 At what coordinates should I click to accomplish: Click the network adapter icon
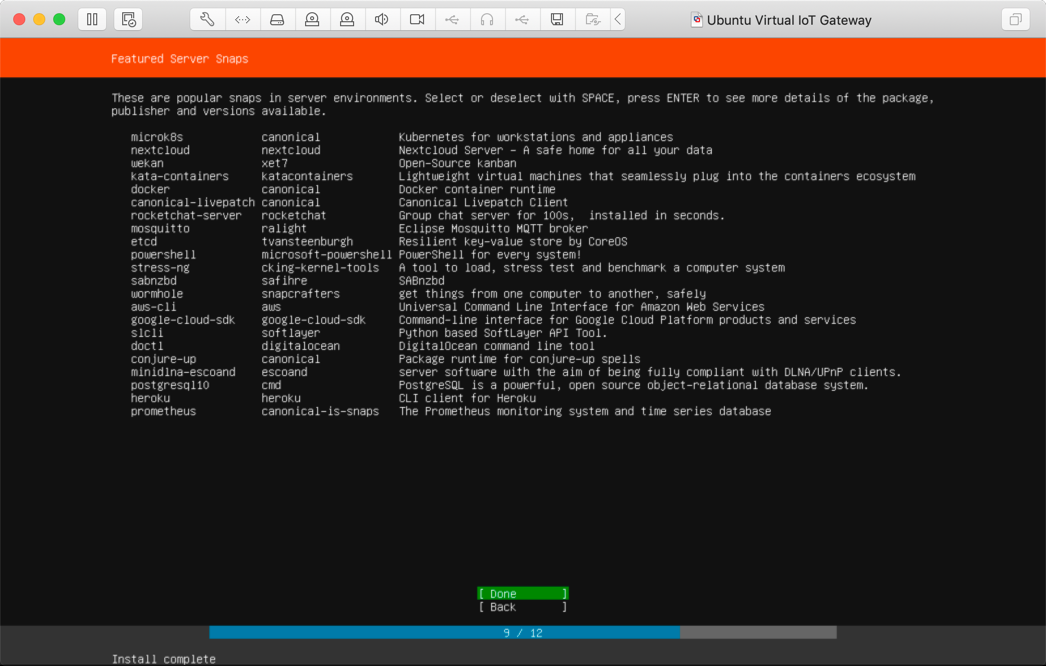coord(242,19)
